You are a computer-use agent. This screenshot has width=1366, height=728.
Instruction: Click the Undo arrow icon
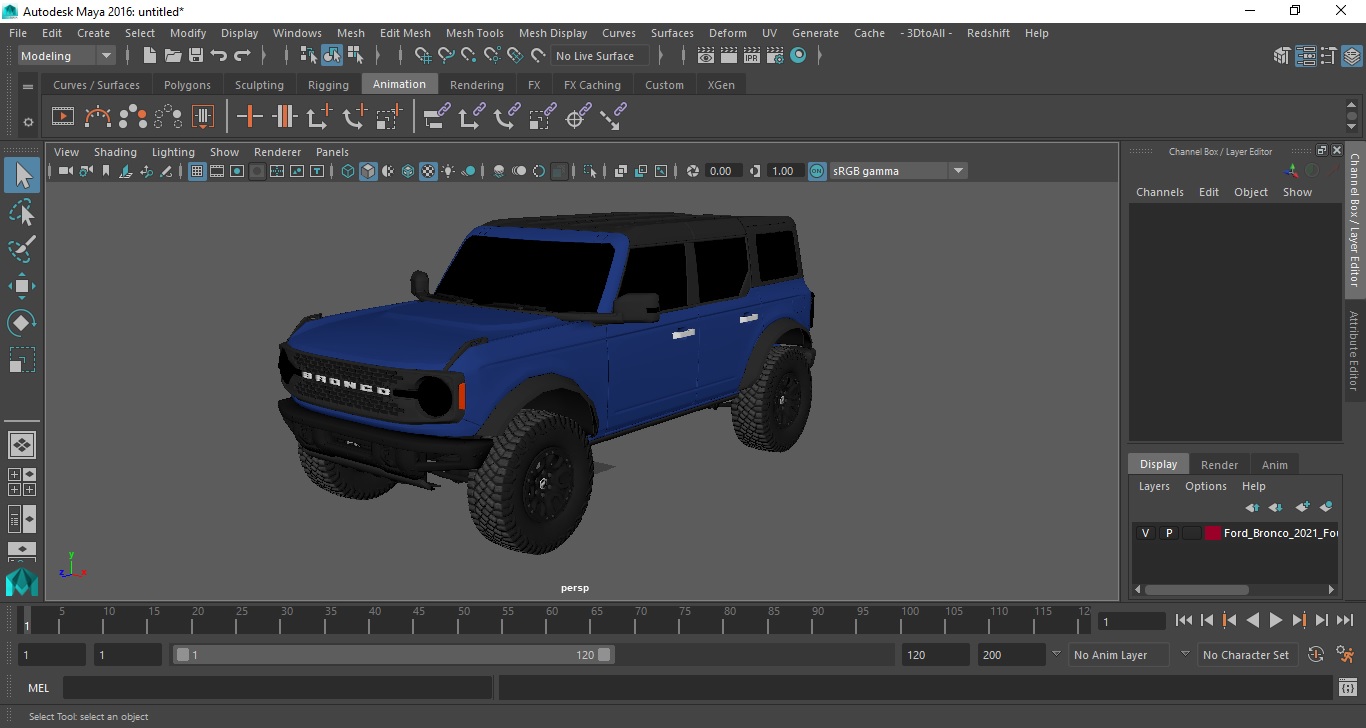pos(219,56)
